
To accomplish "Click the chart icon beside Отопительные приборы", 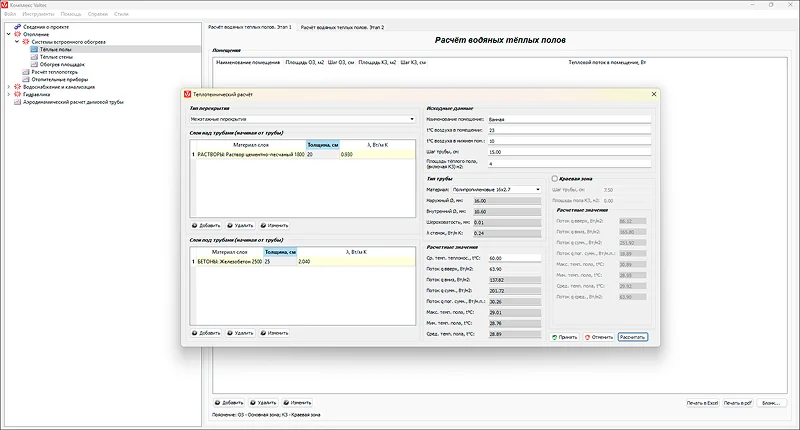I will pos(26,80).
